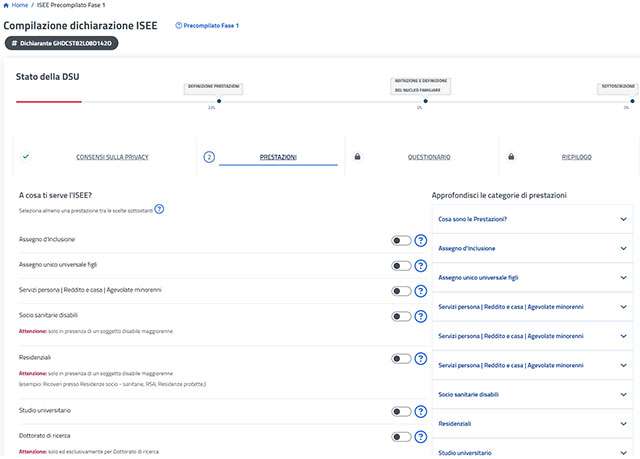This screenshot has width=640, height=459.
Task: Enable the Assegno d'Inclusione toggle
Action: click(x=401, y=241)
